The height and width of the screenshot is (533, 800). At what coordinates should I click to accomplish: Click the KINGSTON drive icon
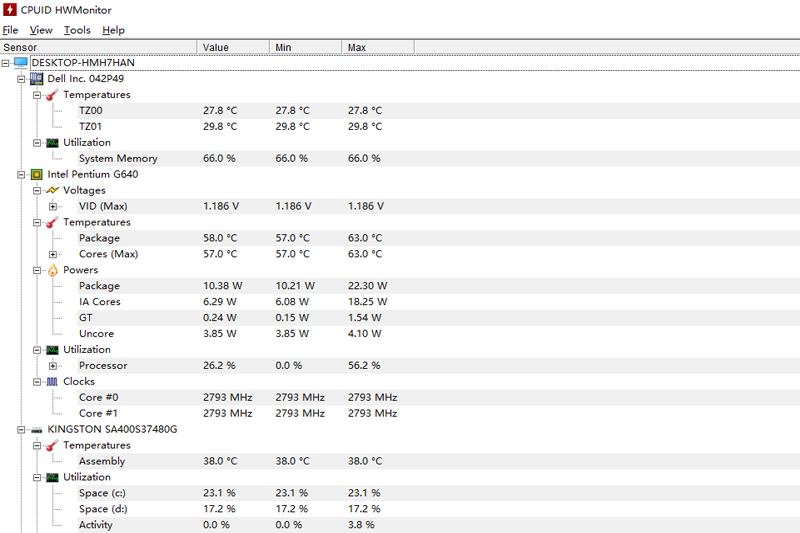(x=37, y=429)
